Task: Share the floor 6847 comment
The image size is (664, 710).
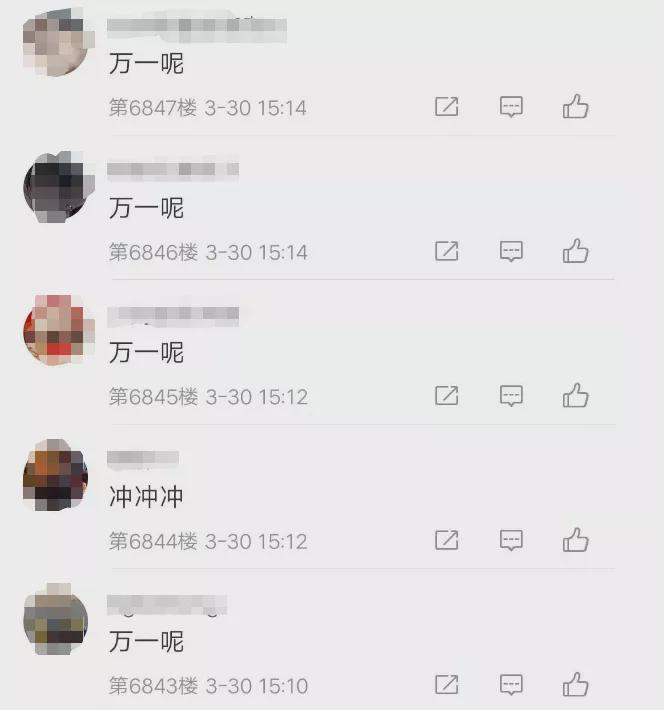Action: [x=447, y=107]
